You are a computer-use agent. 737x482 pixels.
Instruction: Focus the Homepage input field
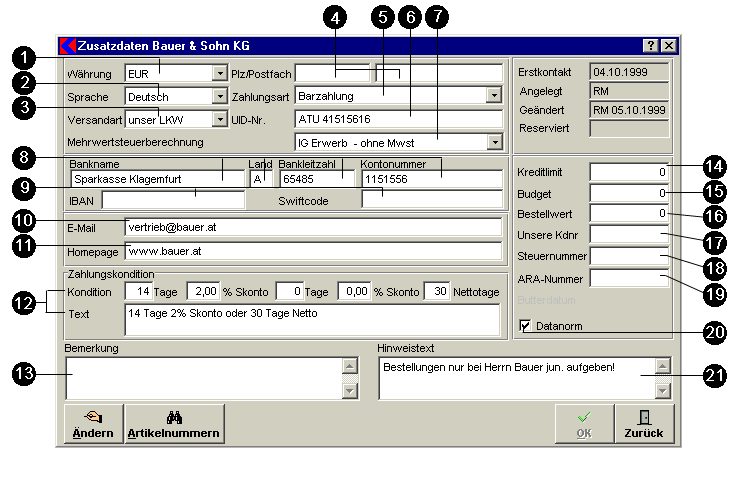312,250
